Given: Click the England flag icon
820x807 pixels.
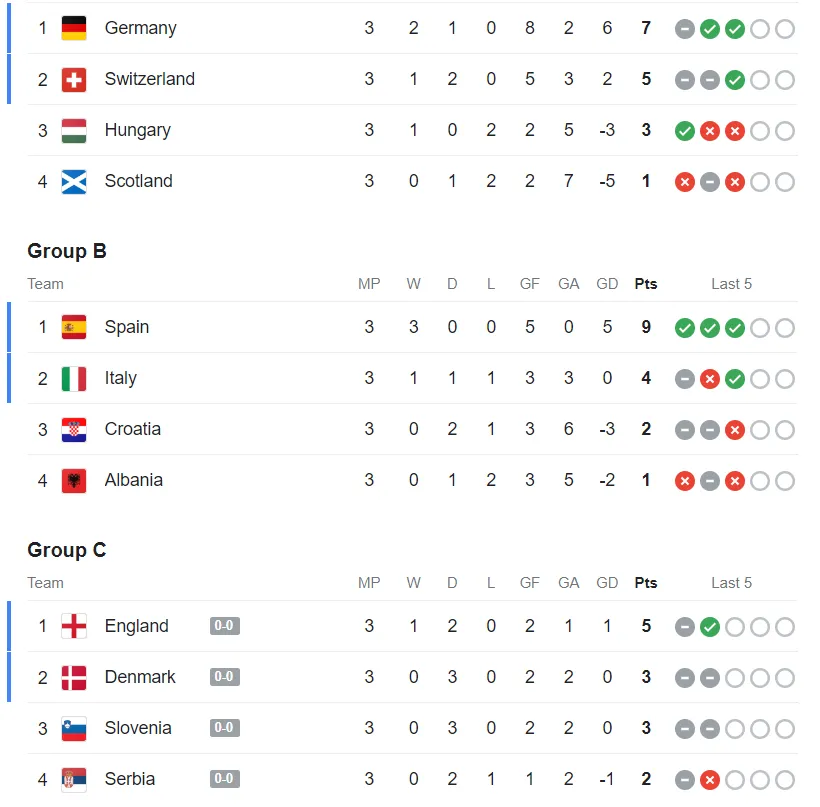Looking at the screenshot, I should [74, 626].
